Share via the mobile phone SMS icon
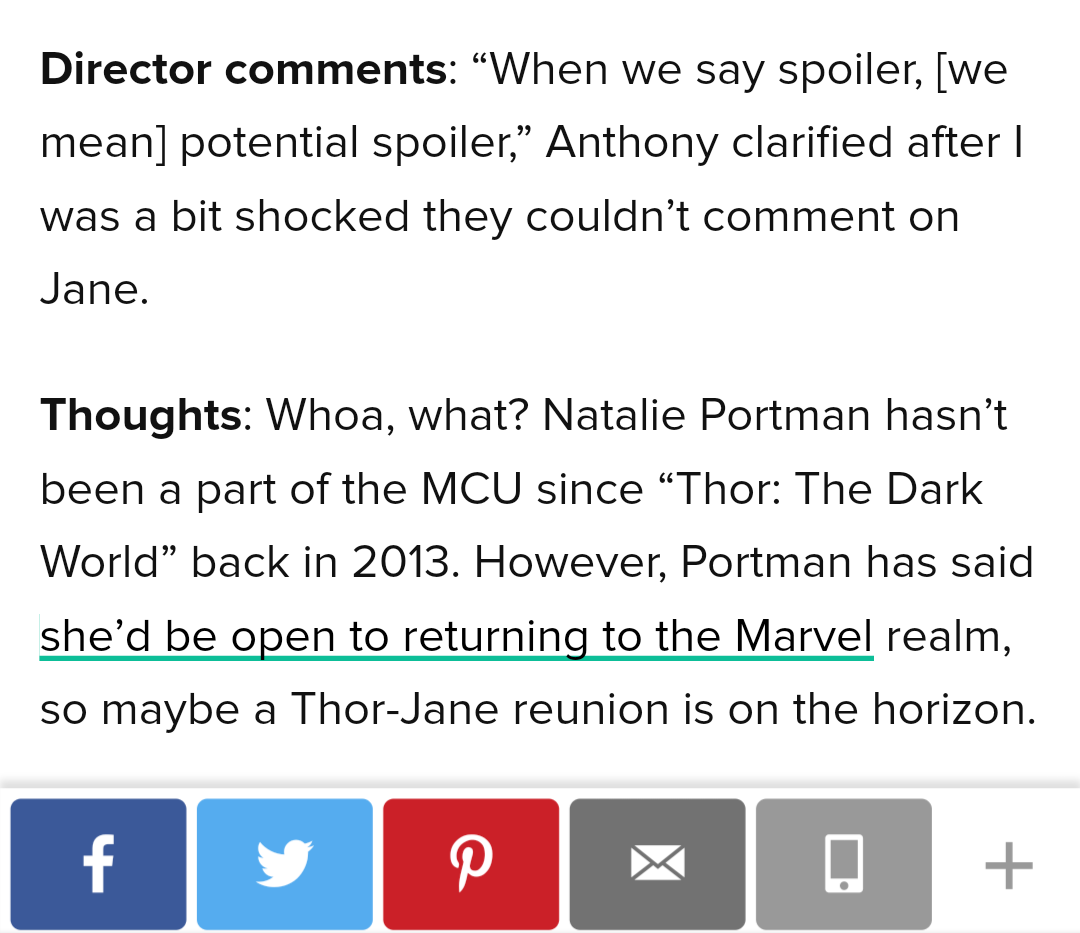Viewport: 1080px width, 933px height. pos(843,864)
